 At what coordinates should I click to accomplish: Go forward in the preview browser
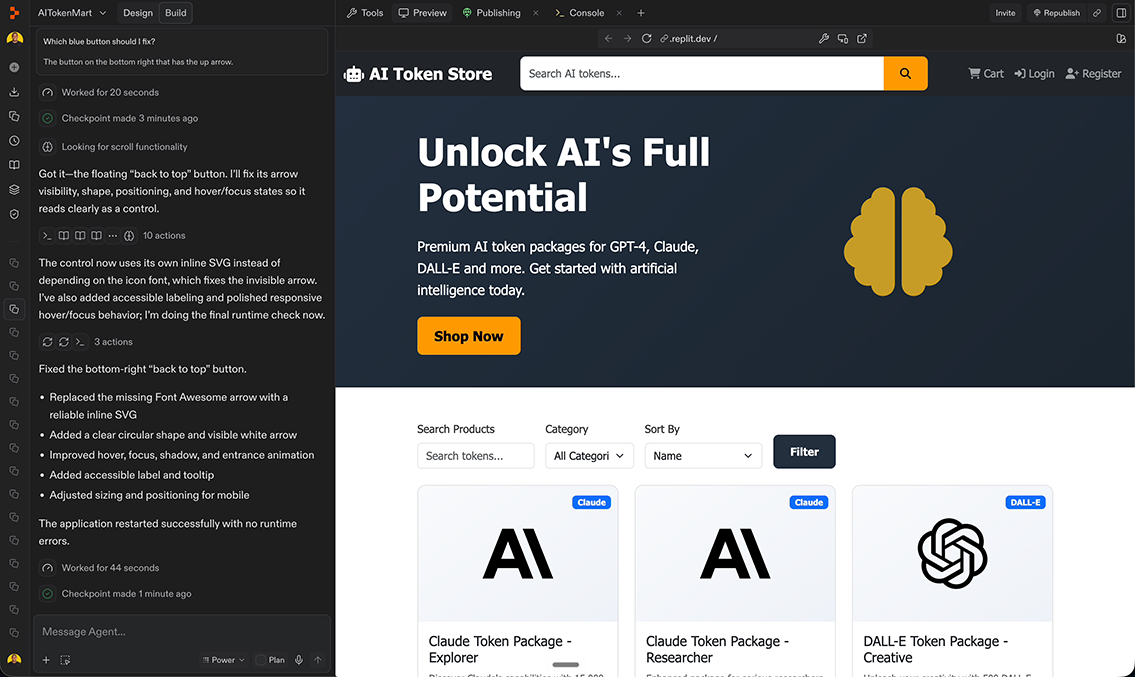(x=627, y=38)
